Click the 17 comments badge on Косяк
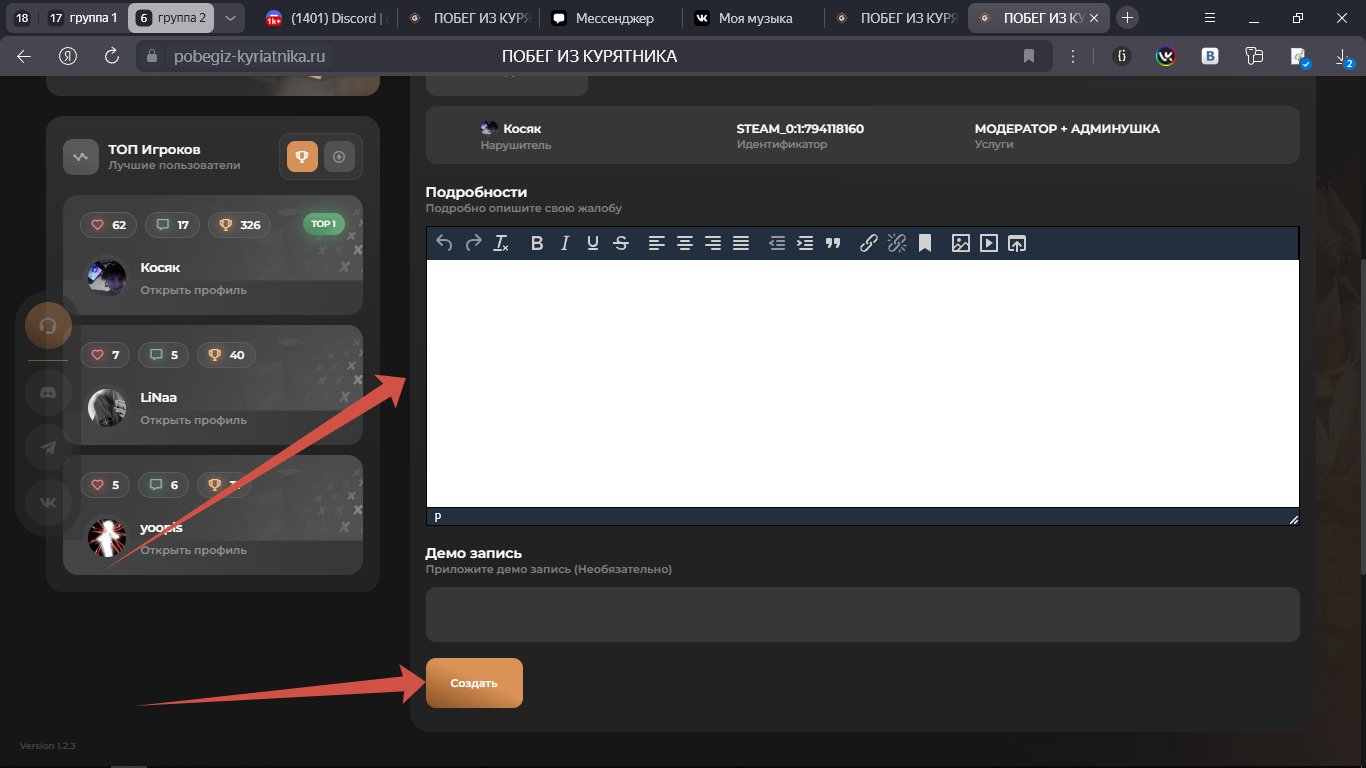The width and height of the screenshot is (1366, 768). coord(172,225)
